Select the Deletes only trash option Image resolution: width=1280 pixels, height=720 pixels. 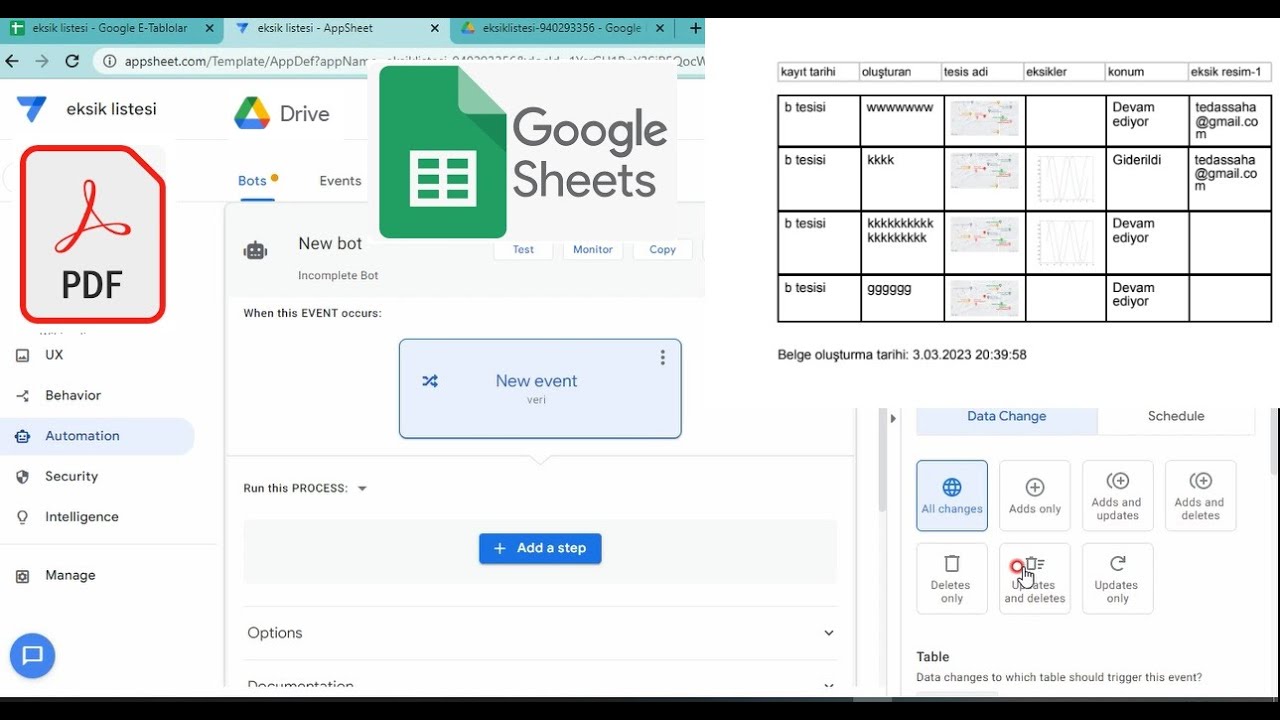(x=952, y=578)
